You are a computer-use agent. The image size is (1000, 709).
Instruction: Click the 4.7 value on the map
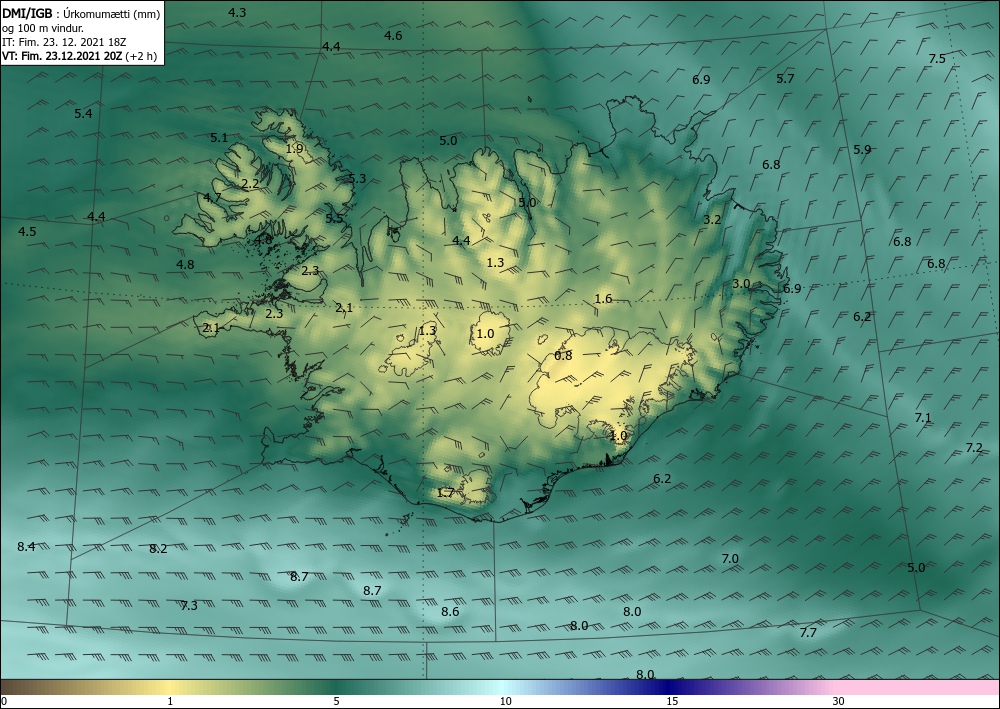[212, 197]
